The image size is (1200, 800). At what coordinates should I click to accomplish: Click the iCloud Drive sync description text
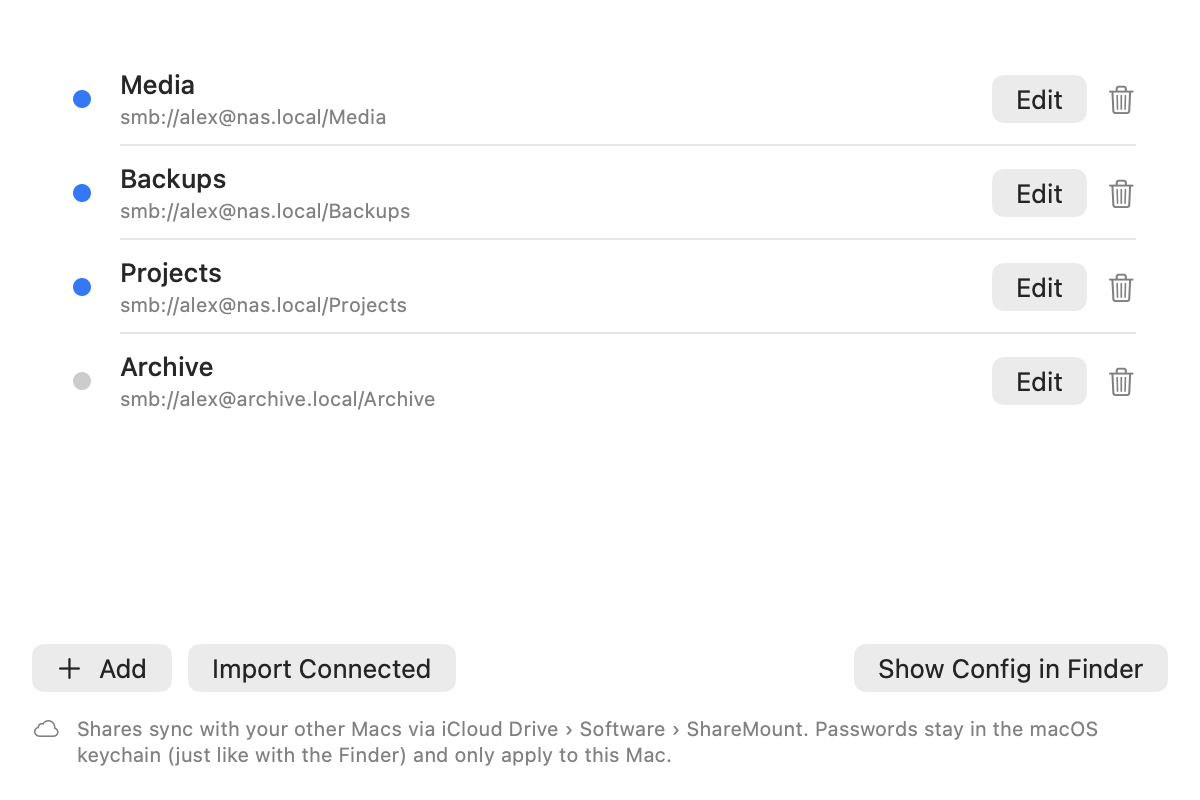pyautogui.click(x=587, y=742)
